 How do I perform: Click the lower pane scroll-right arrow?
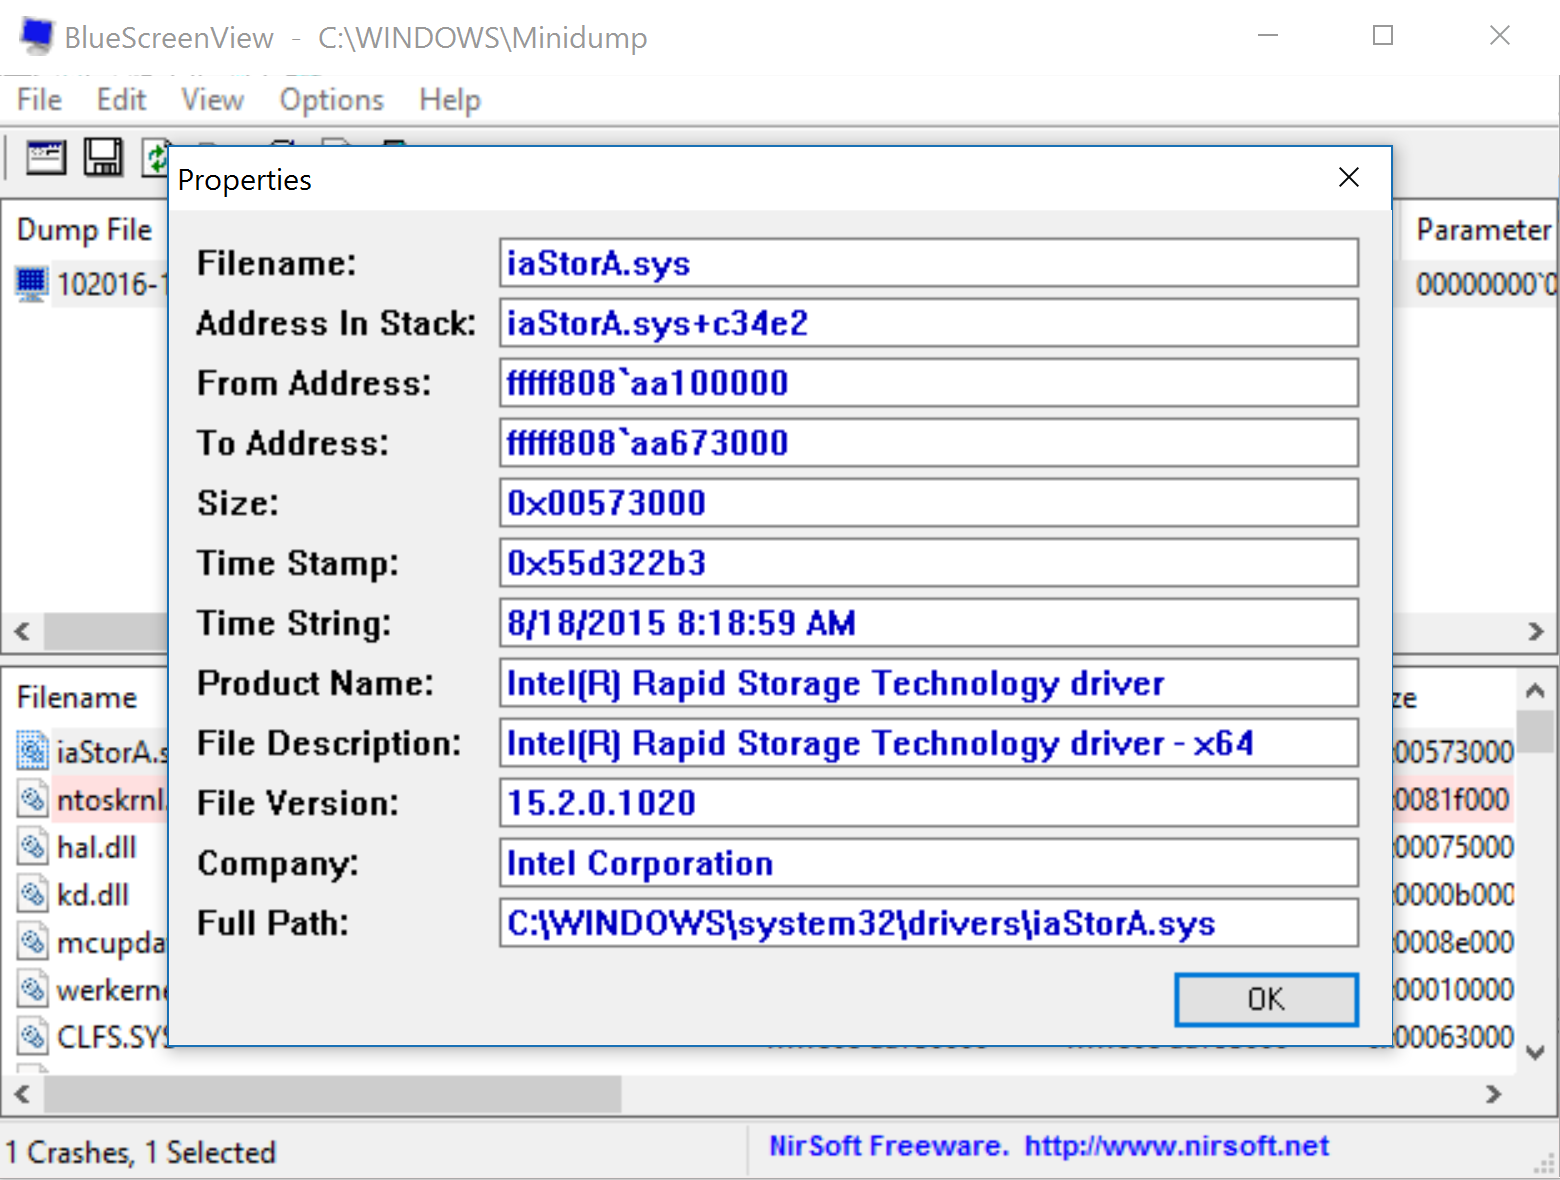pos(1493,1094)
